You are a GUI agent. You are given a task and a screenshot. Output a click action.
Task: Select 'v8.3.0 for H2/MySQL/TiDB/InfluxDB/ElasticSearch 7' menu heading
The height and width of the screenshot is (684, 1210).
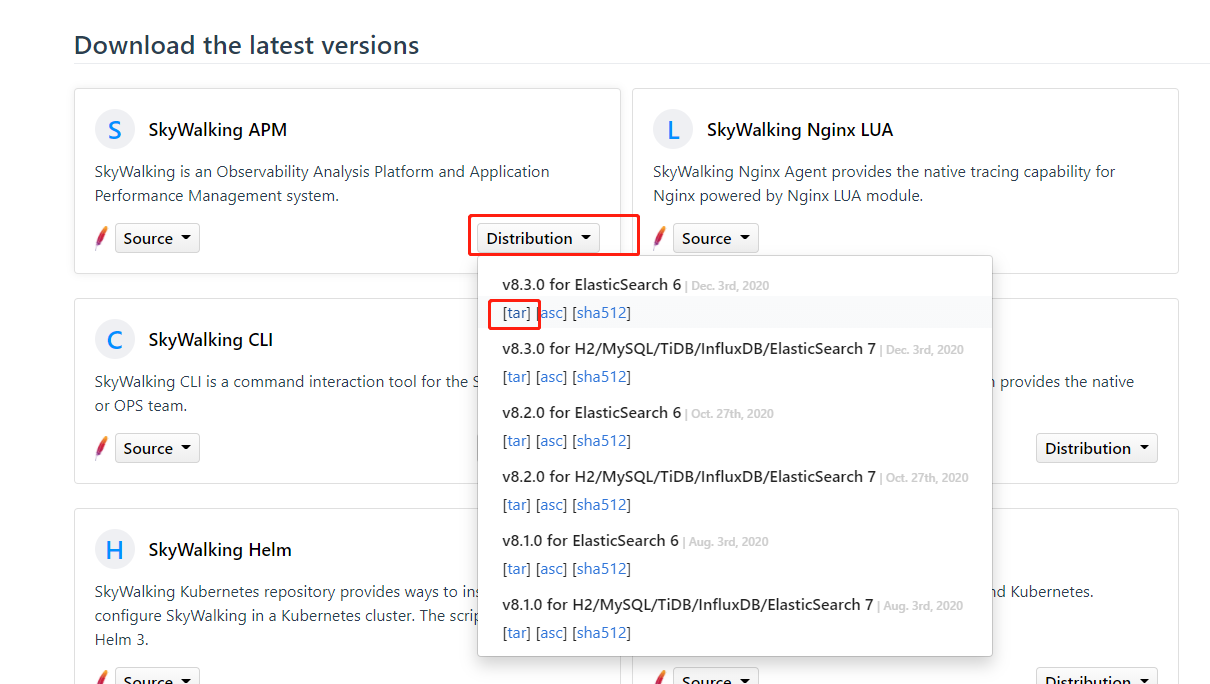click(x=689, y=349)
